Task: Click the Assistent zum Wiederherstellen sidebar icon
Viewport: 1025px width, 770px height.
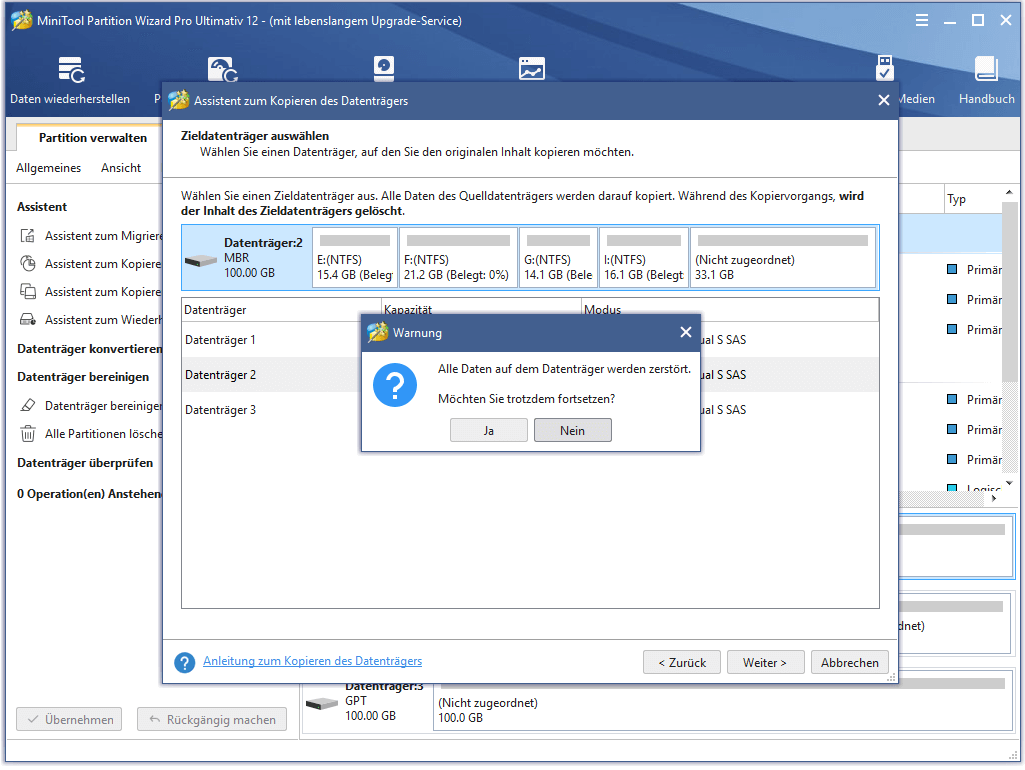Action: tap(27, 320)
